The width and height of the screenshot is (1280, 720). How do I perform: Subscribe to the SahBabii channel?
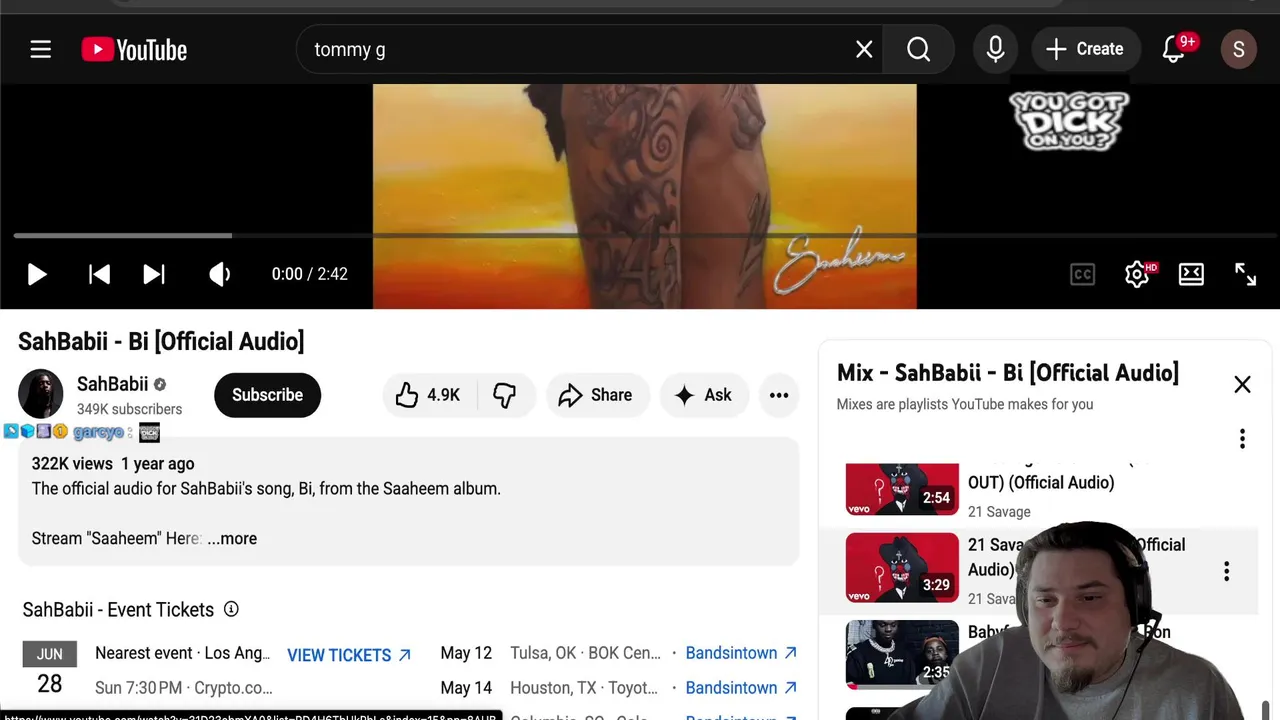[x=267, y=395]
